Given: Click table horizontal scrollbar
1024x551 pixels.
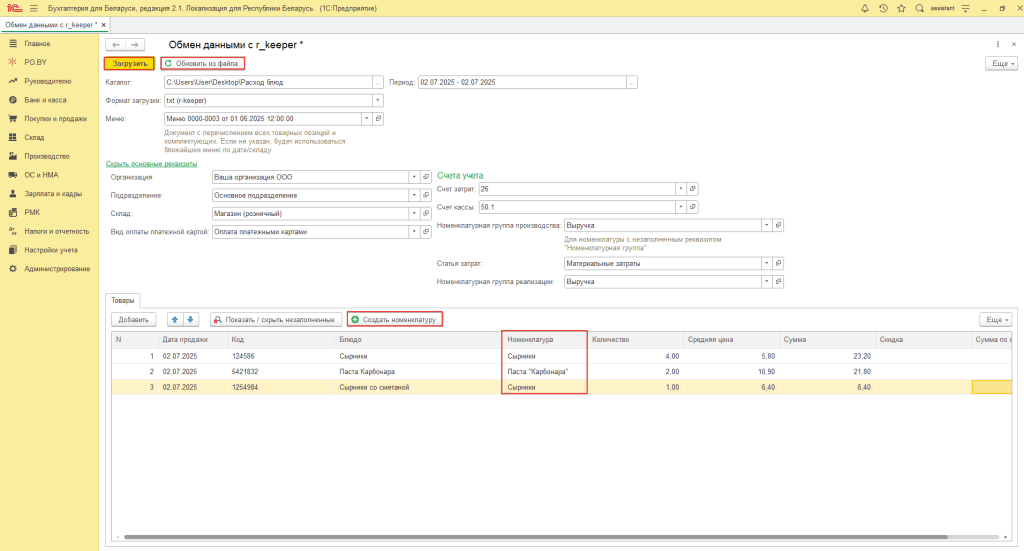Looking at the screenshot, I should (x=536, y=537).
